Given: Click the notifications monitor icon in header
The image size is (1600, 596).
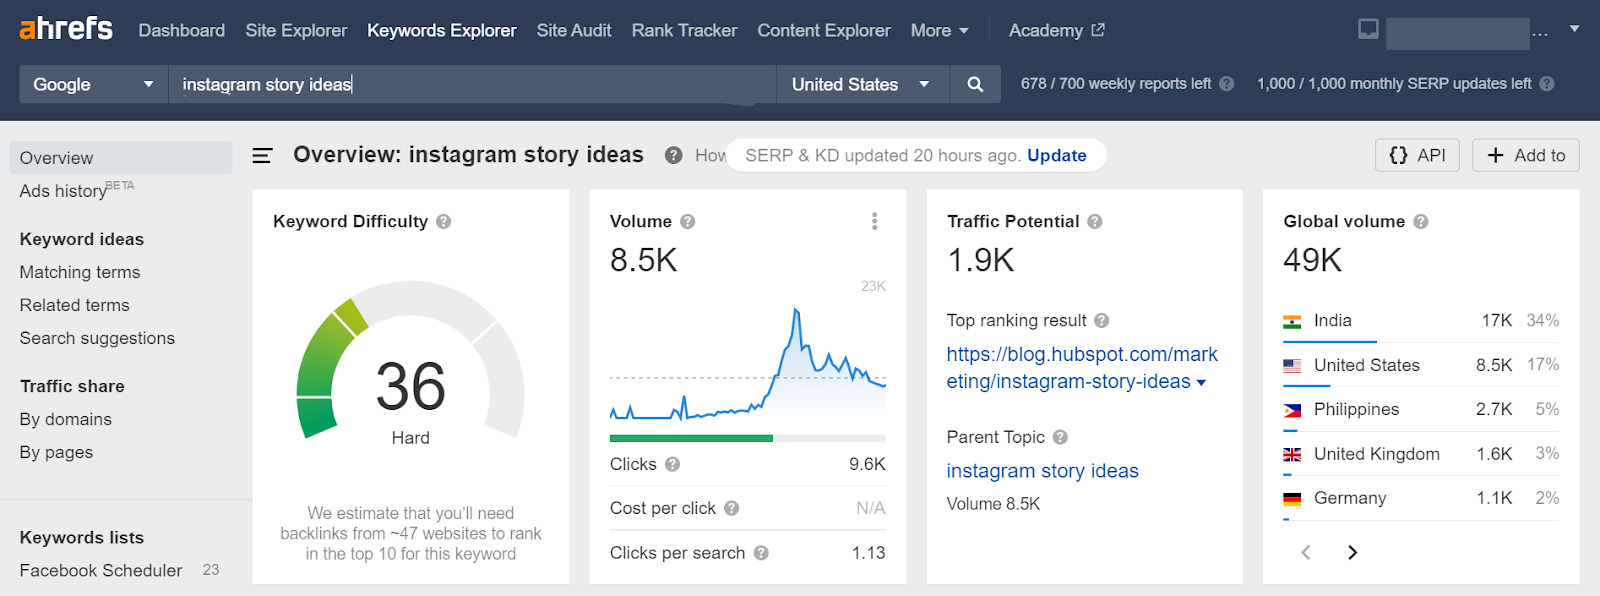Looking at the screenshot, I should coord(1368,30).
